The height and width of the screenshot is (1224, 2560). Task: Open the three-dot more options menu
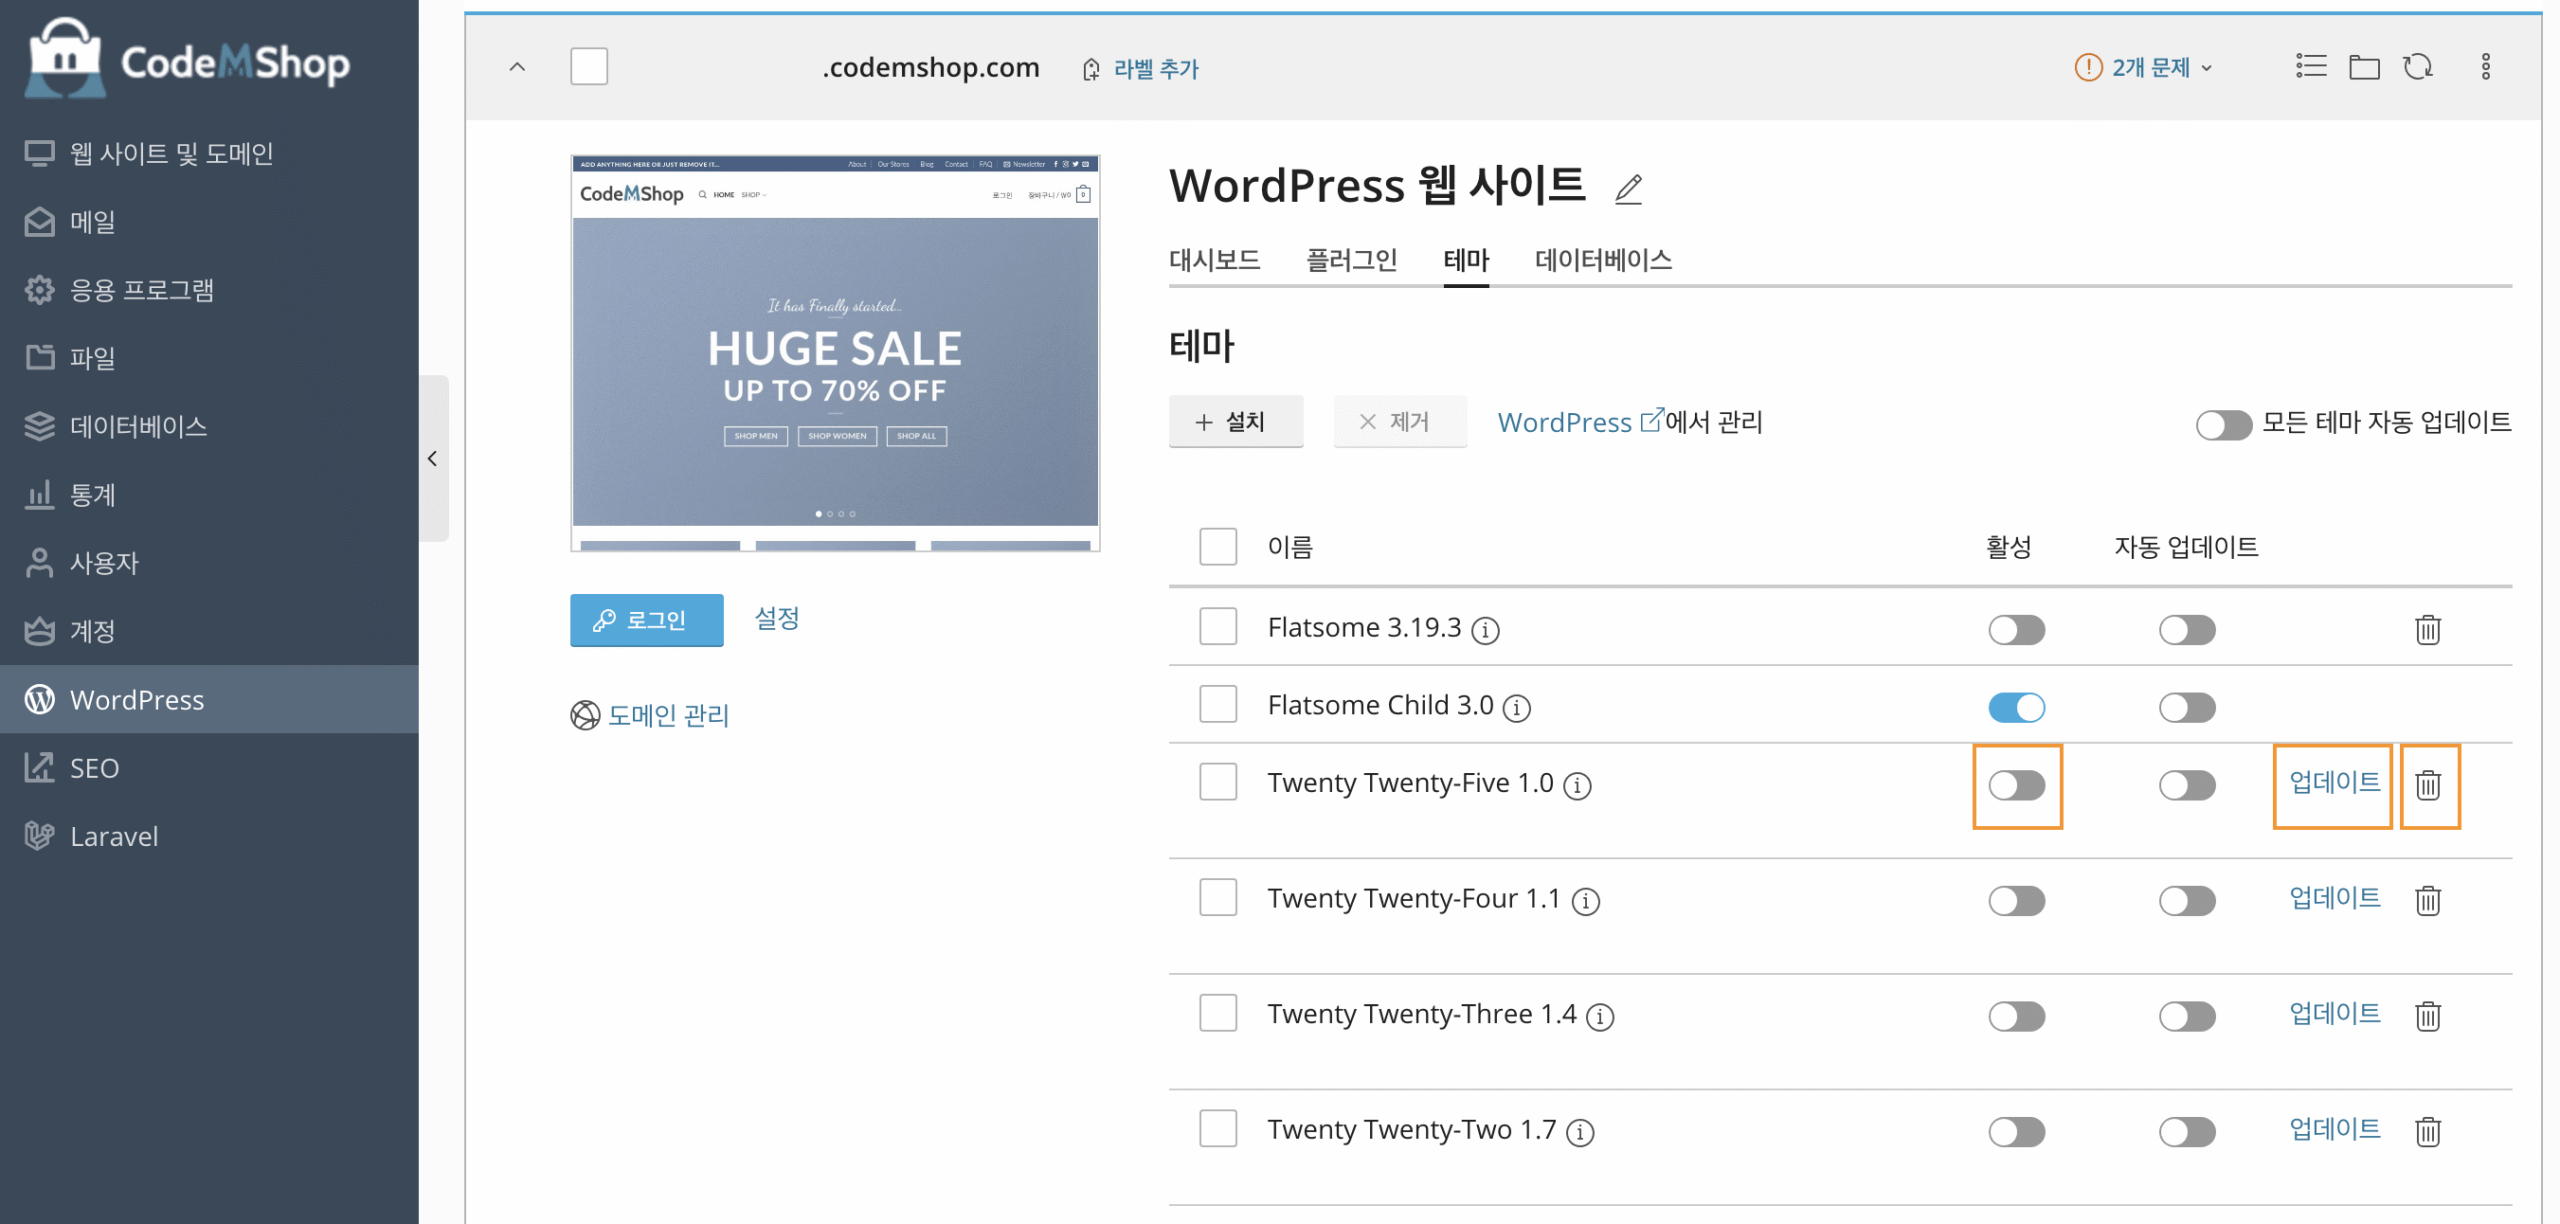pos(2485,67)
